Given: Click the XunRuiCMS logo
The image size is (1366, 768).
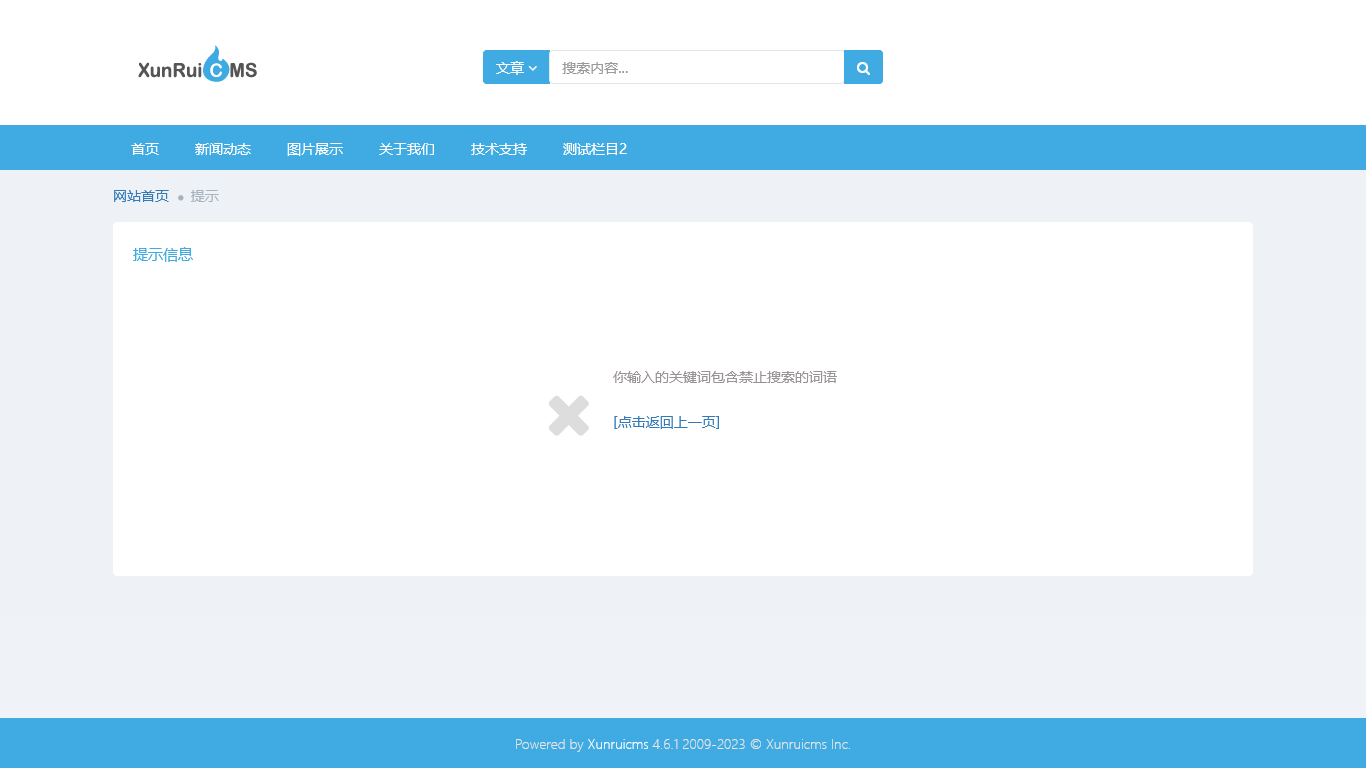Looking at the screenshot, I should 197,65.
